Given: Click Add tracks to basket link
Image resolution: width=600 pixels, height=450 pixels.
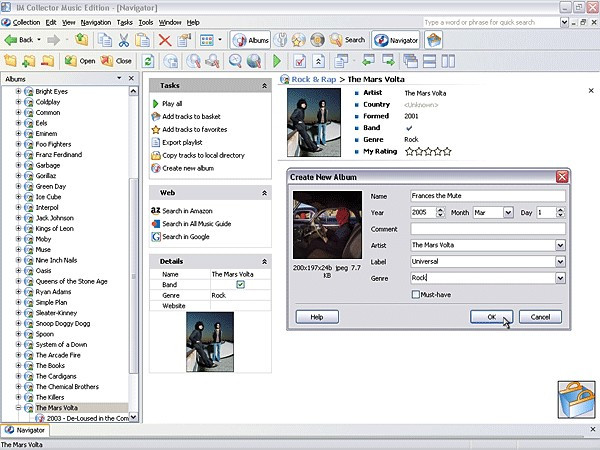Looking at the screenshot, I should (191, 116).
